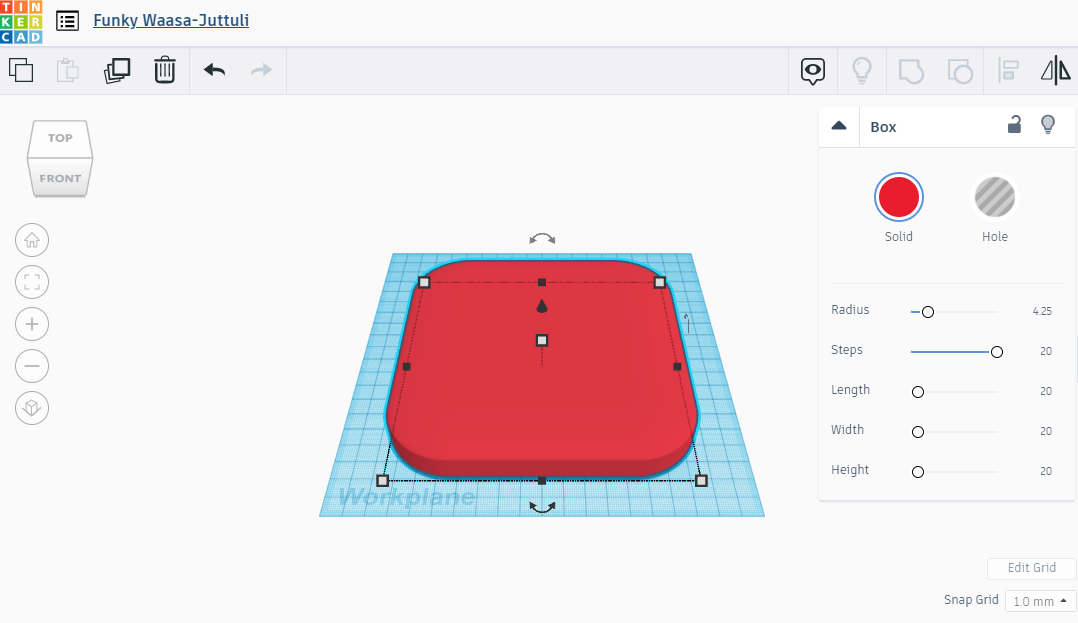Copy the selected shape
Image resolution: width=1078 pixels, height=623 pixels.
point(21,70)
